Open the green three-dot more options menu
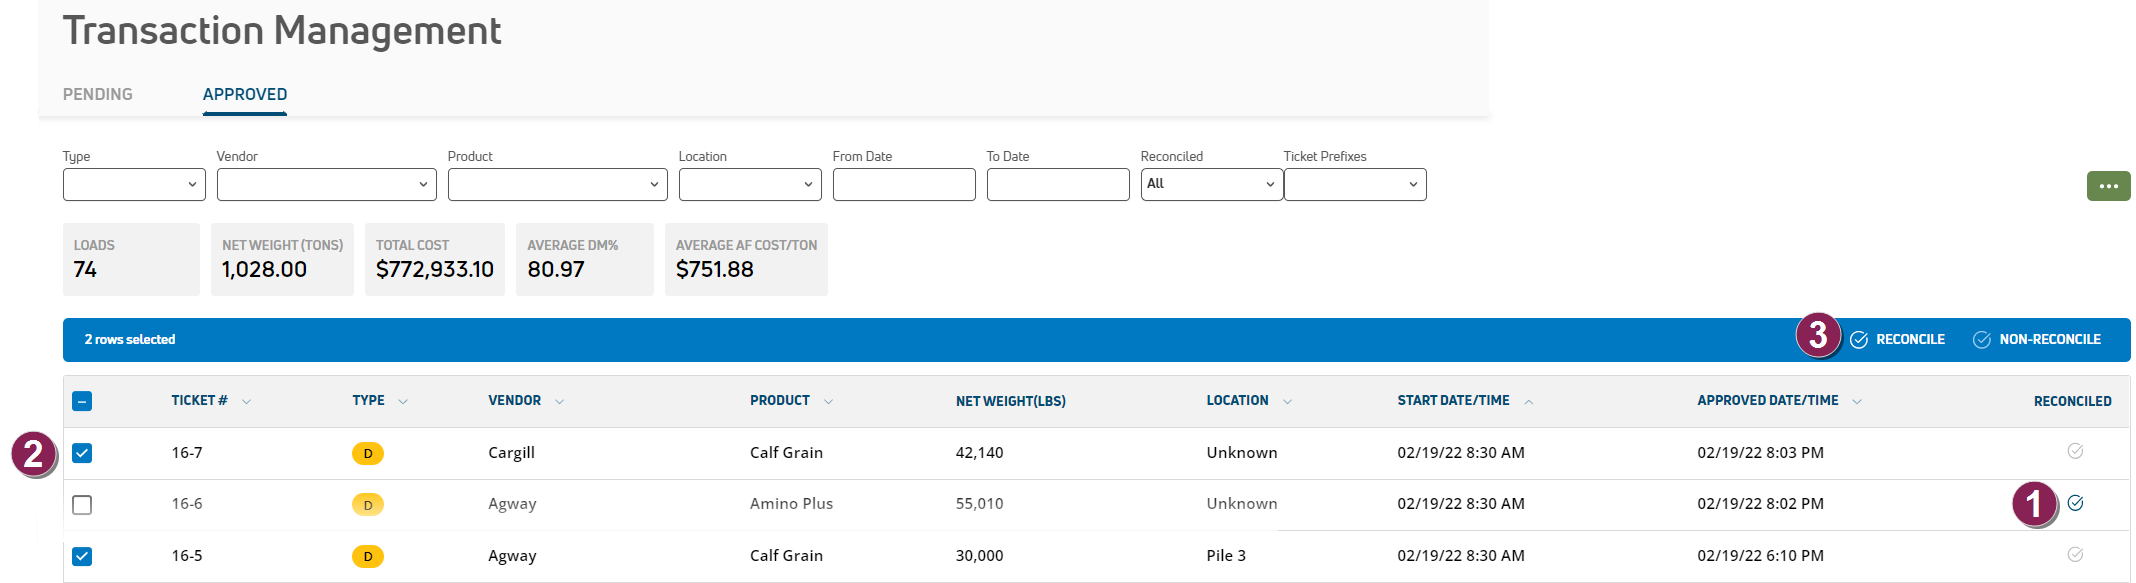Viewport: 2136px width, 583px height. 2108,186
